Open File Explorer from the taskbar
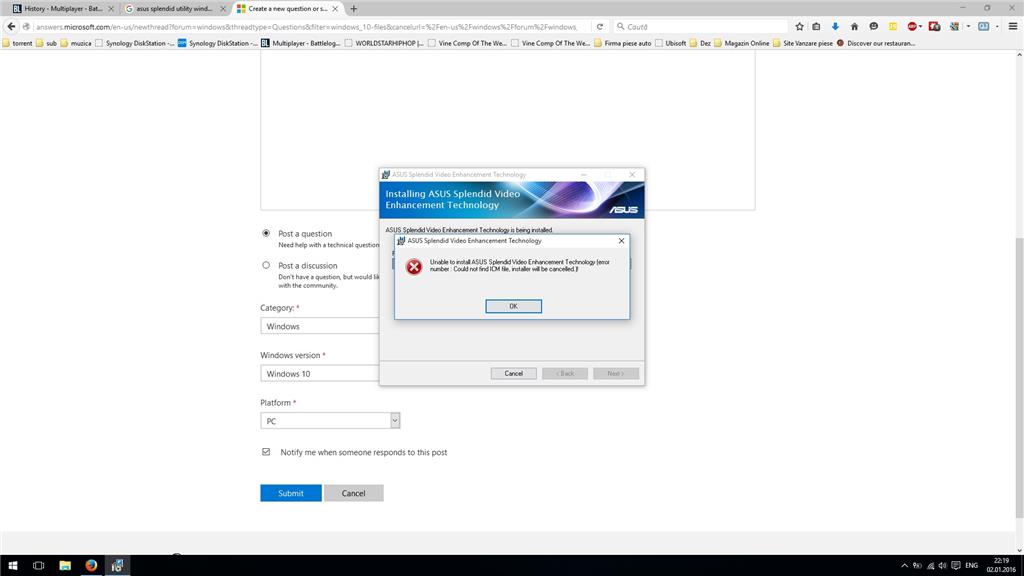1024x576 pixels. coord(65,566)
